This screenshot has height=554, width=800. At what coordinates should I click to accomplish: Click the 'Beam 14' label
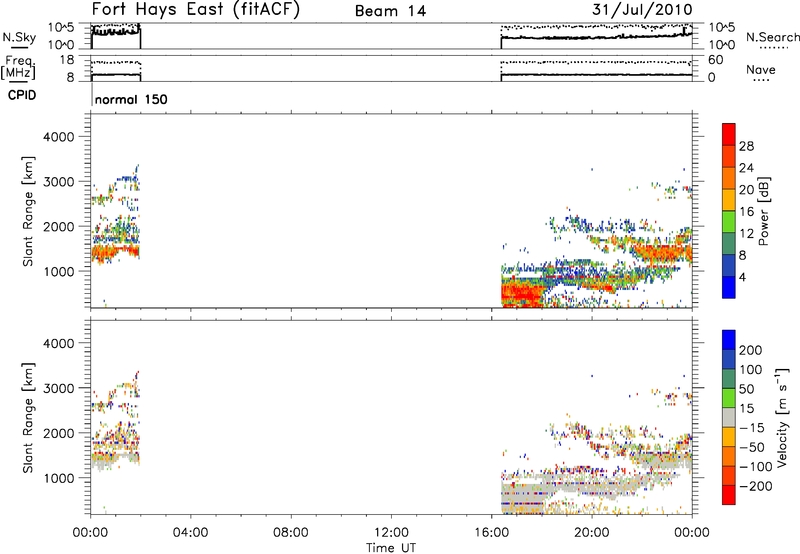click(390, 11)
